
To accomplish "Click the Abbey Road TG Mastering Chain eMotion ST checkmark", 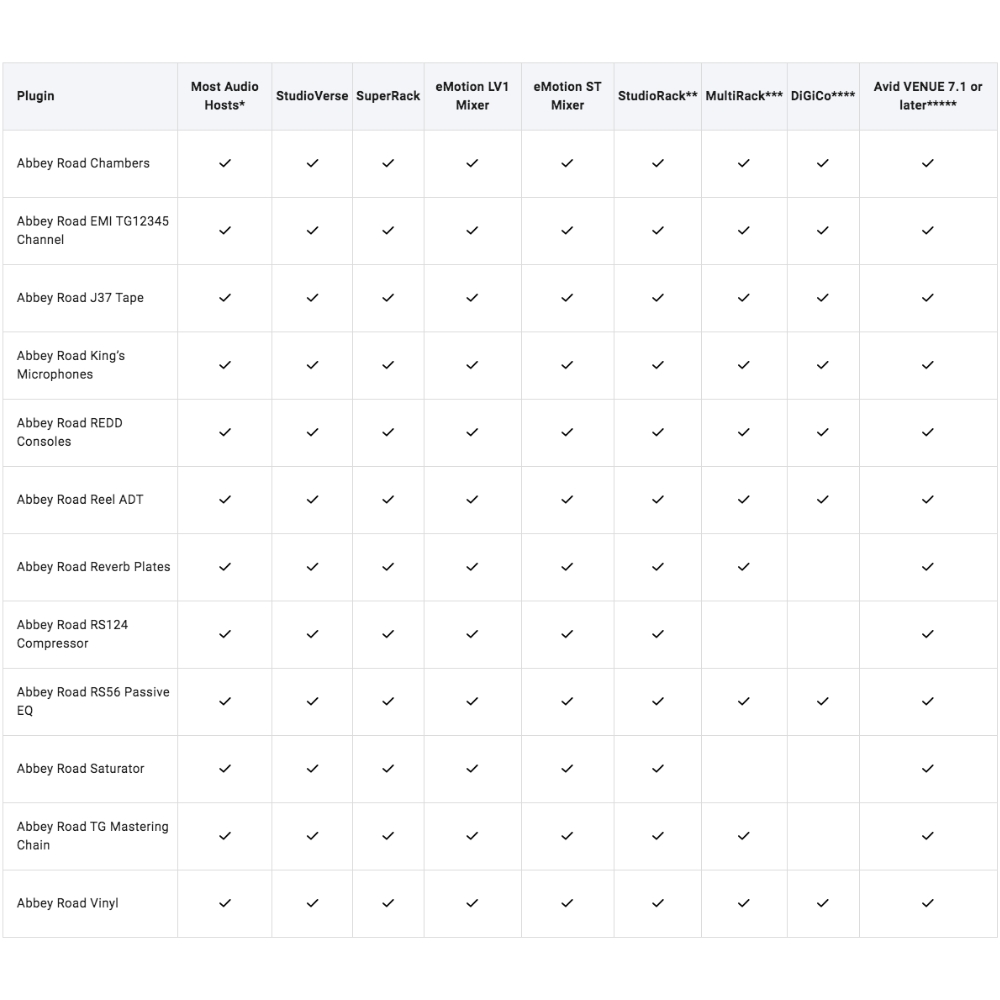I will pyautogui.click(x=567, y=835).
